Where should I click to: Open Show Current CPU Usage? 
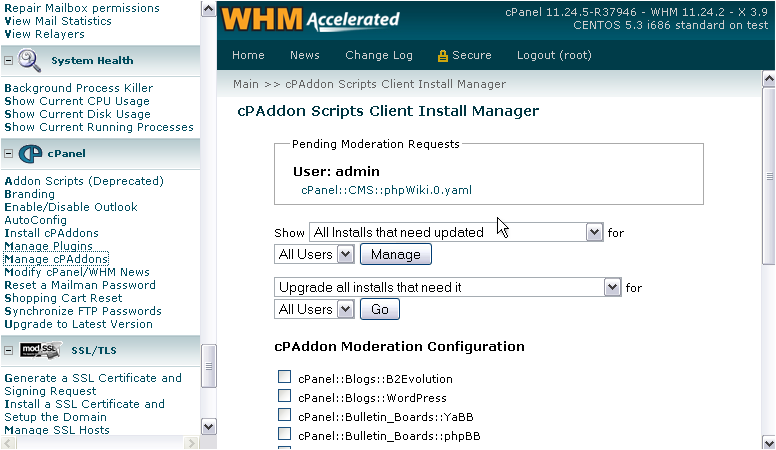pyautogui.click(x=77, y=101)
